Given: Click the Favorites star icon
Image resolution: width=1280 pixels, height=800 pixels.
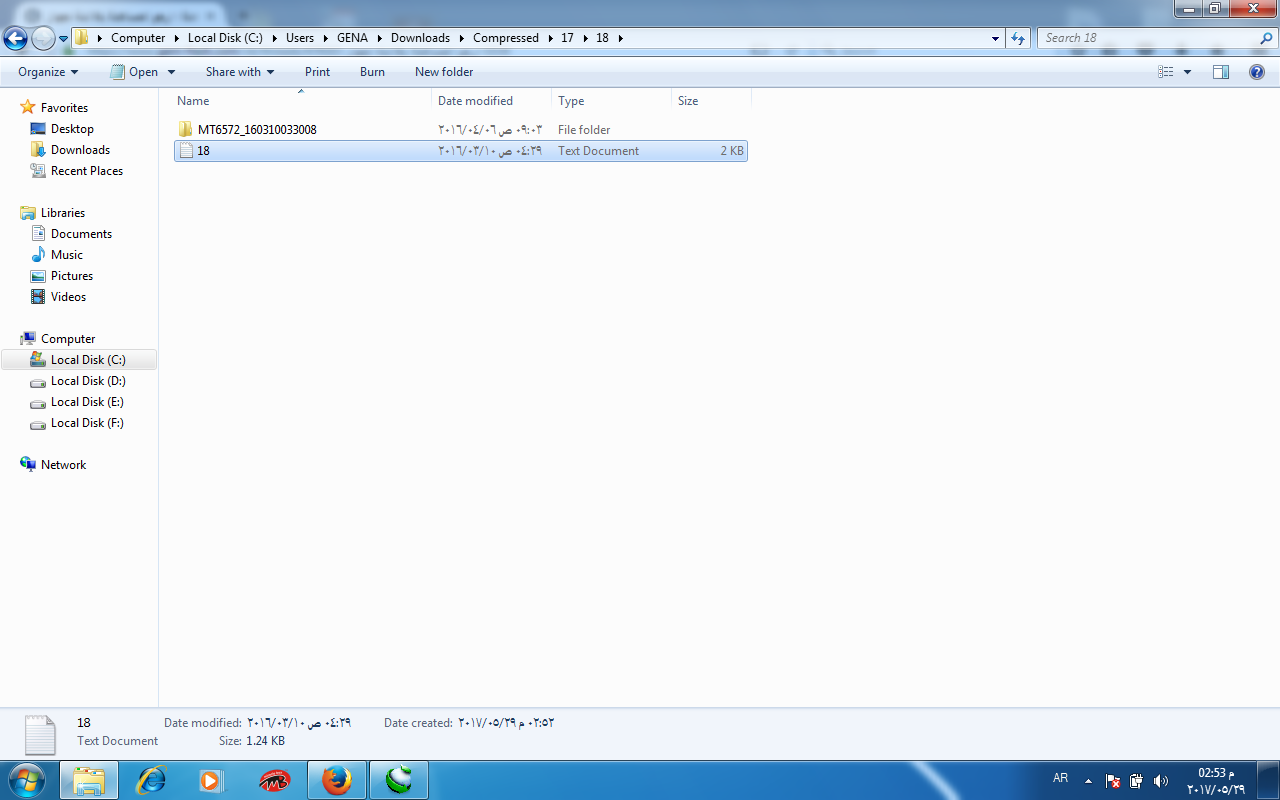Looking at the screenshot, I should pos(28,107).
